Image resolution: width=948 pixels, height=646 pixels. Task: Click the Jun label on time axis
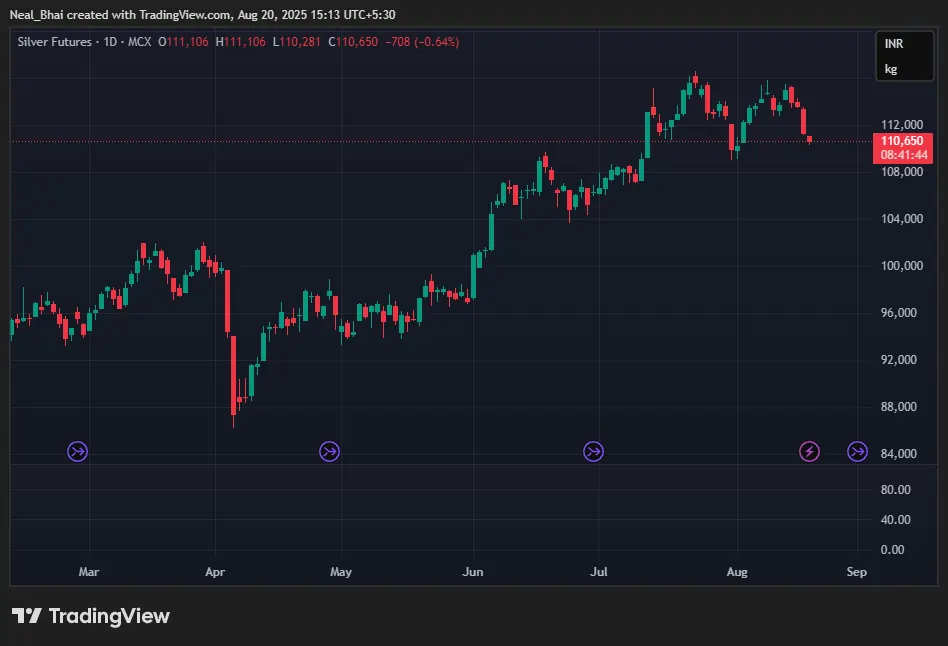coord(473,572)
